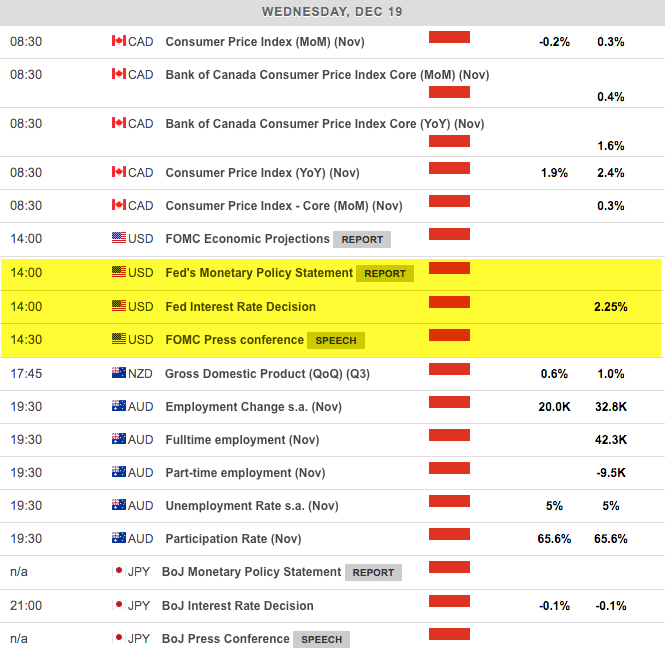
Task: Open Gross Domestic Product (QoQ) (Q3) event
Action: coord(267,373)
